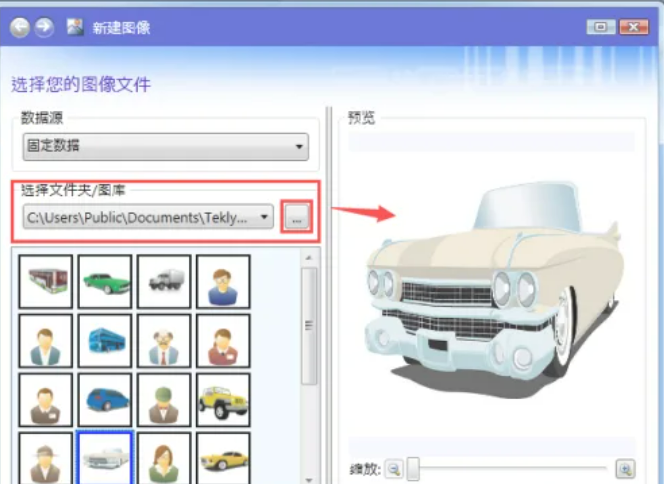Click the 缩放 zoom slider handle
The image size is (664, 484).
point(413,468)
